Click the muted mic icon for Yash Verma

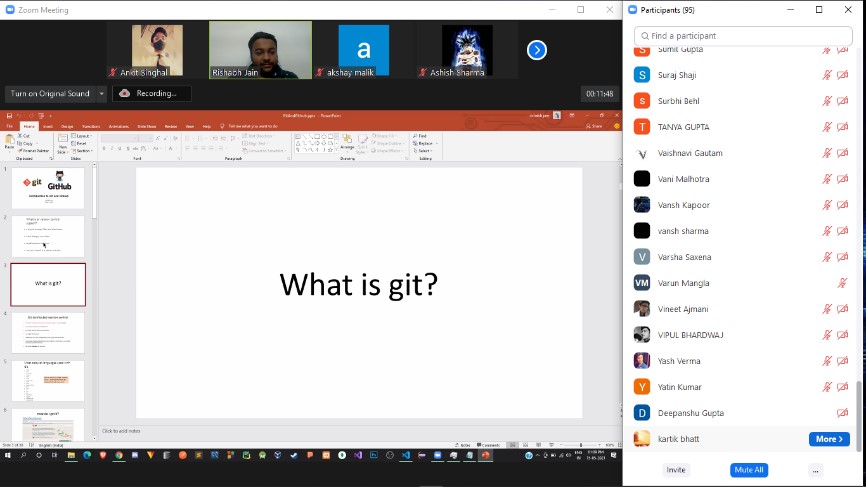click(827, 361)
